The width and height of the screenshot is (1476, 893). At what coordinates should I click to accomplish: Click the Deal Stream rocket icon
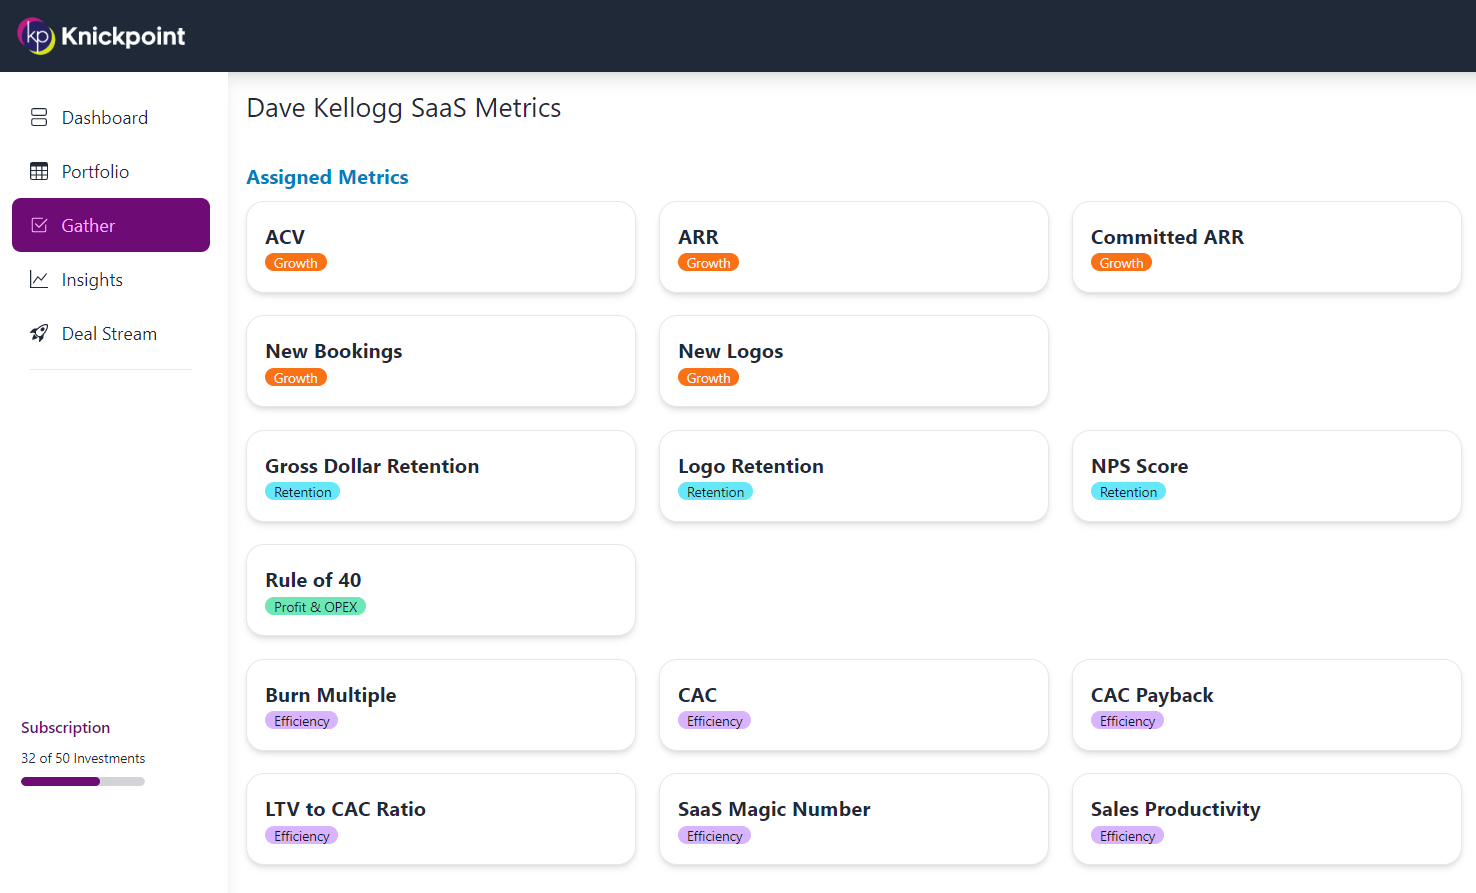(39, 333)
